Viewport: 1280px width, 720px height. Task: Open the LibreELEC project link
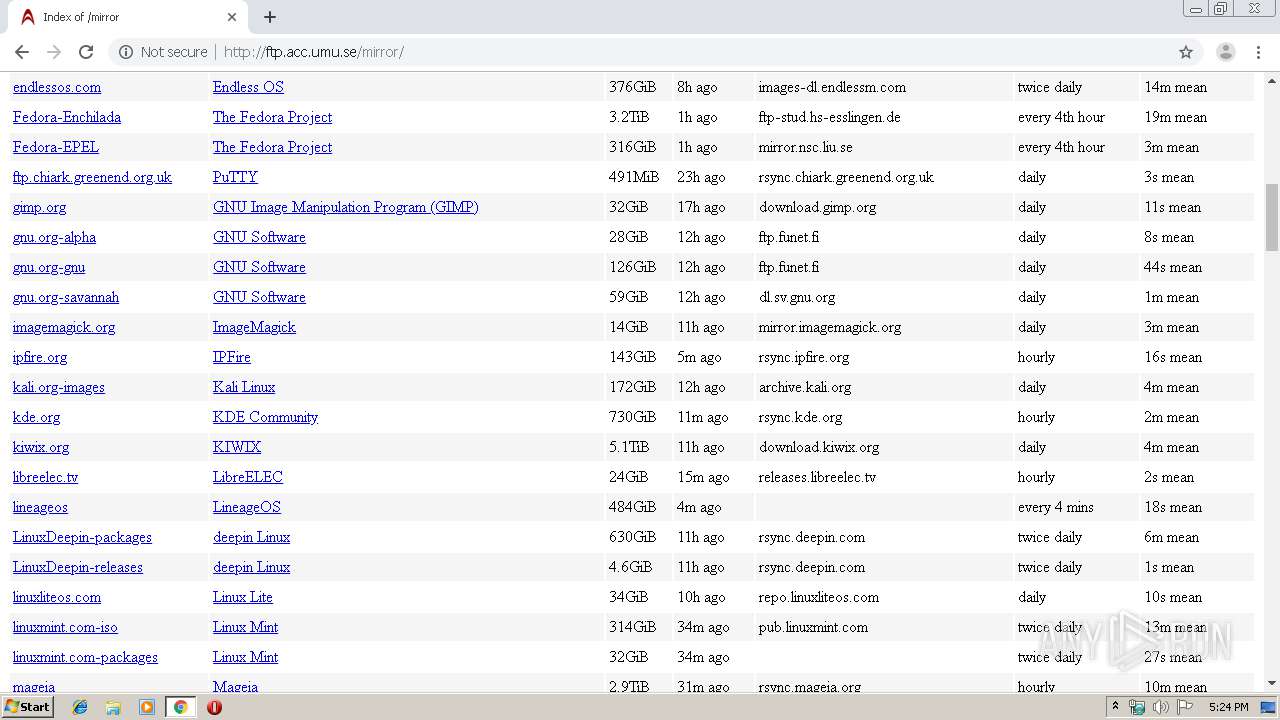pos(248,477)
